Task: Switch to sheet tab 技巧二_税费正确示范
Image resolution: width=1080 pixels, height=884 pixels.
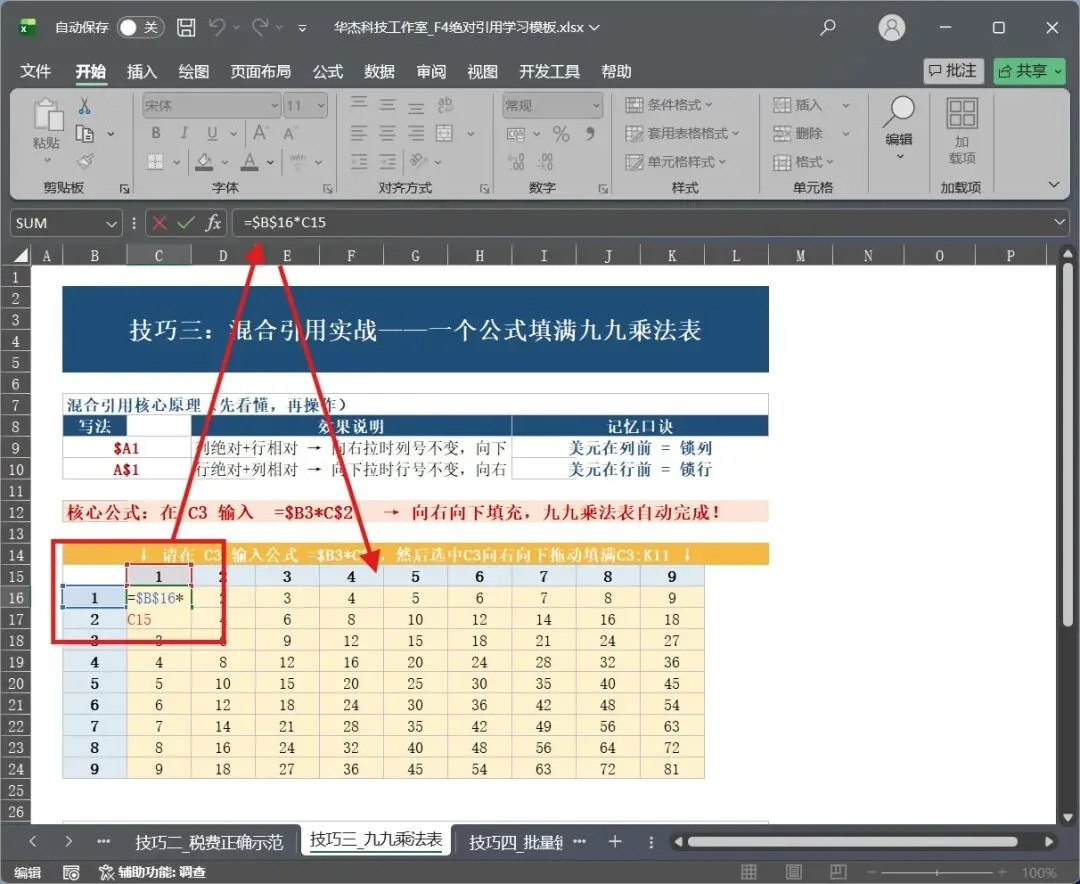Action: (209, 842)
